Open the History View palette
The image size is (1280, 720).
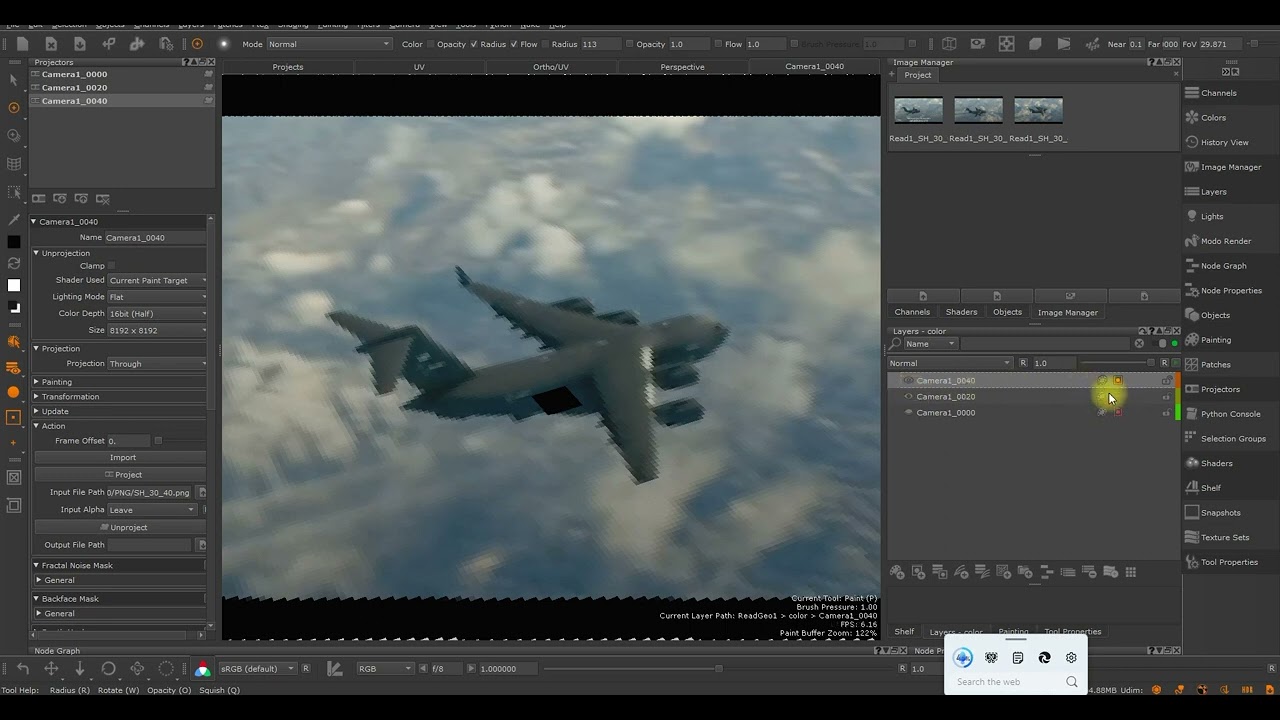coord(1224,142)
